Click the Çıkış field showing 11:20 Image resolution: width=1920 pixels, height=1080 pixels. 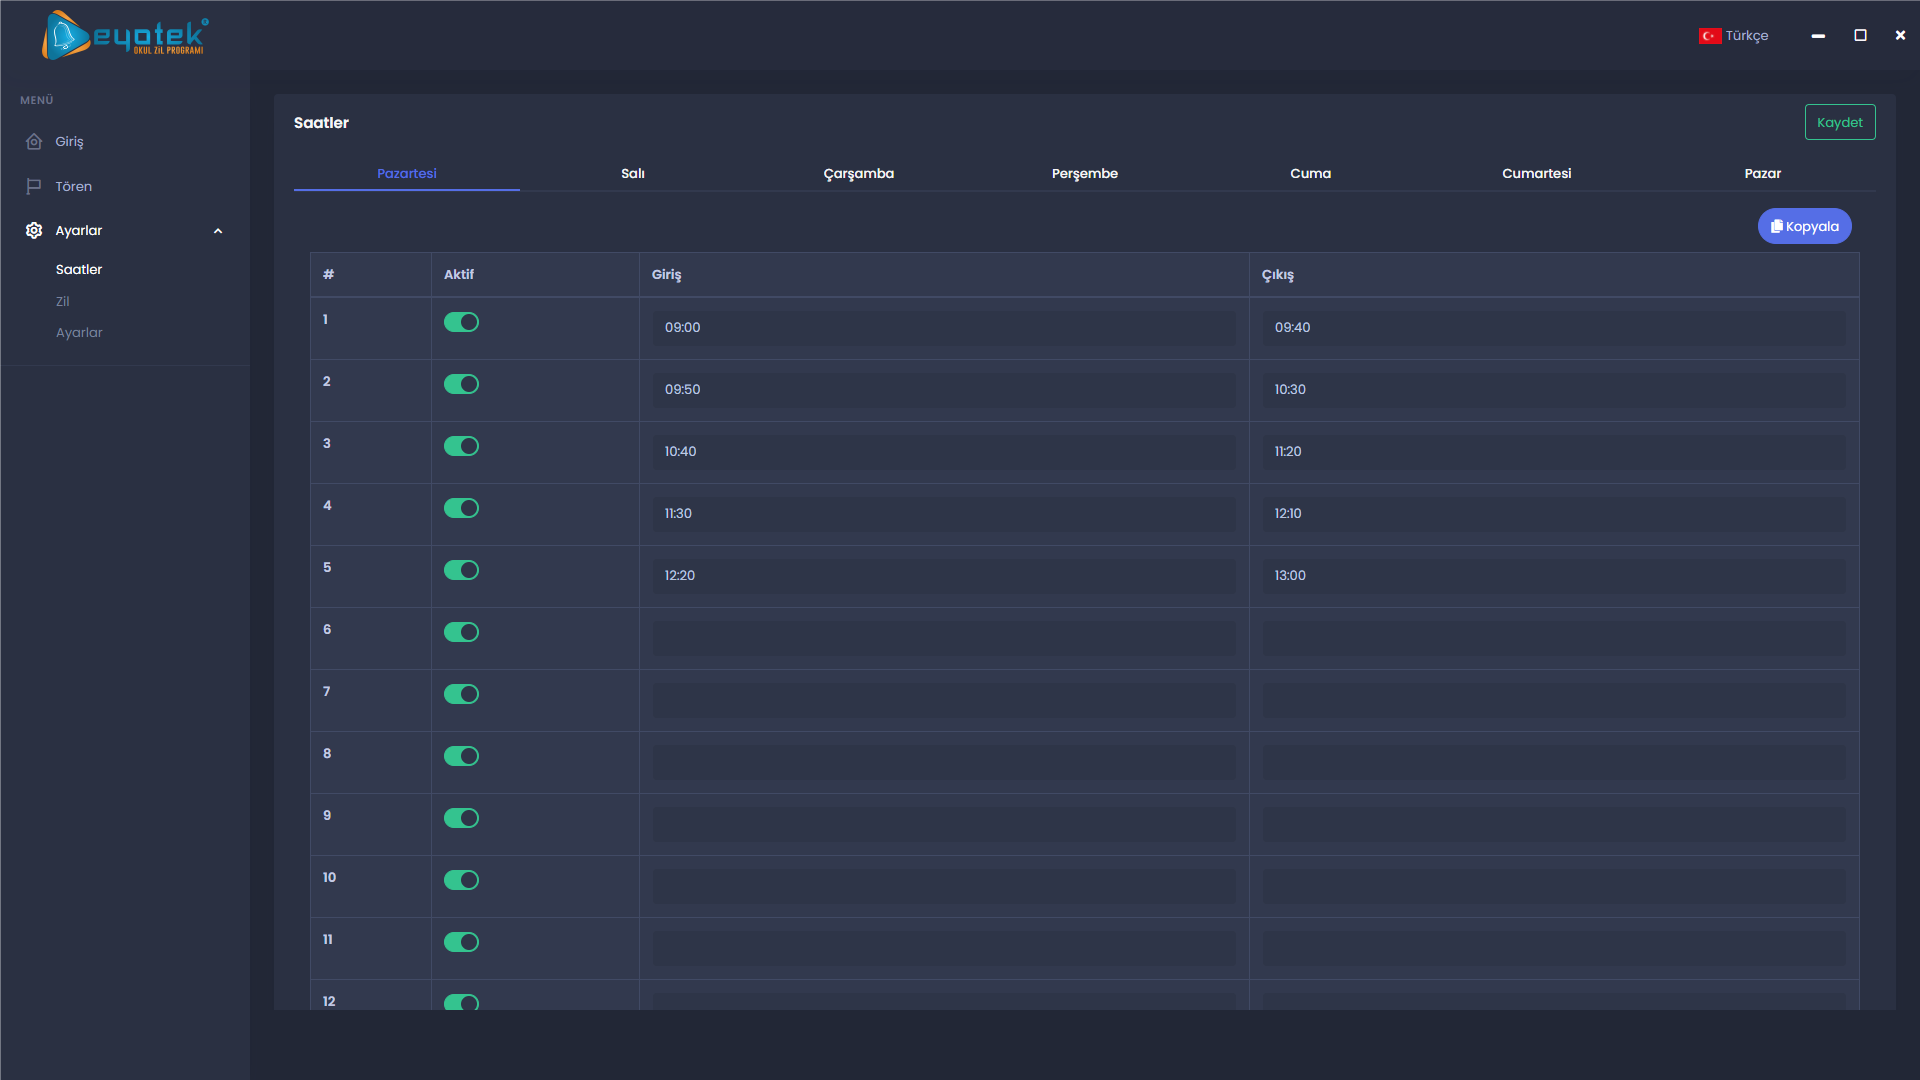(1554, 452)
